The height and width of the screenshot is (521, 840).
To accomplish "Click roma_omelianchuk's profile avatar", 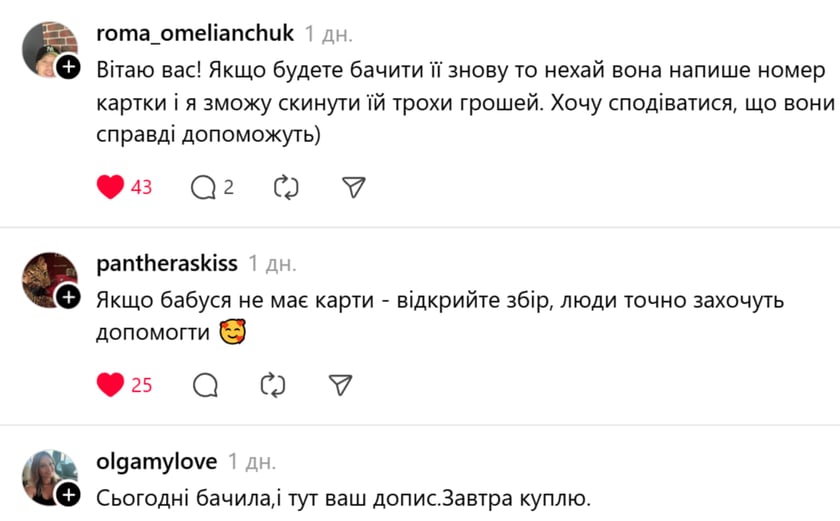I will [48, 48].
